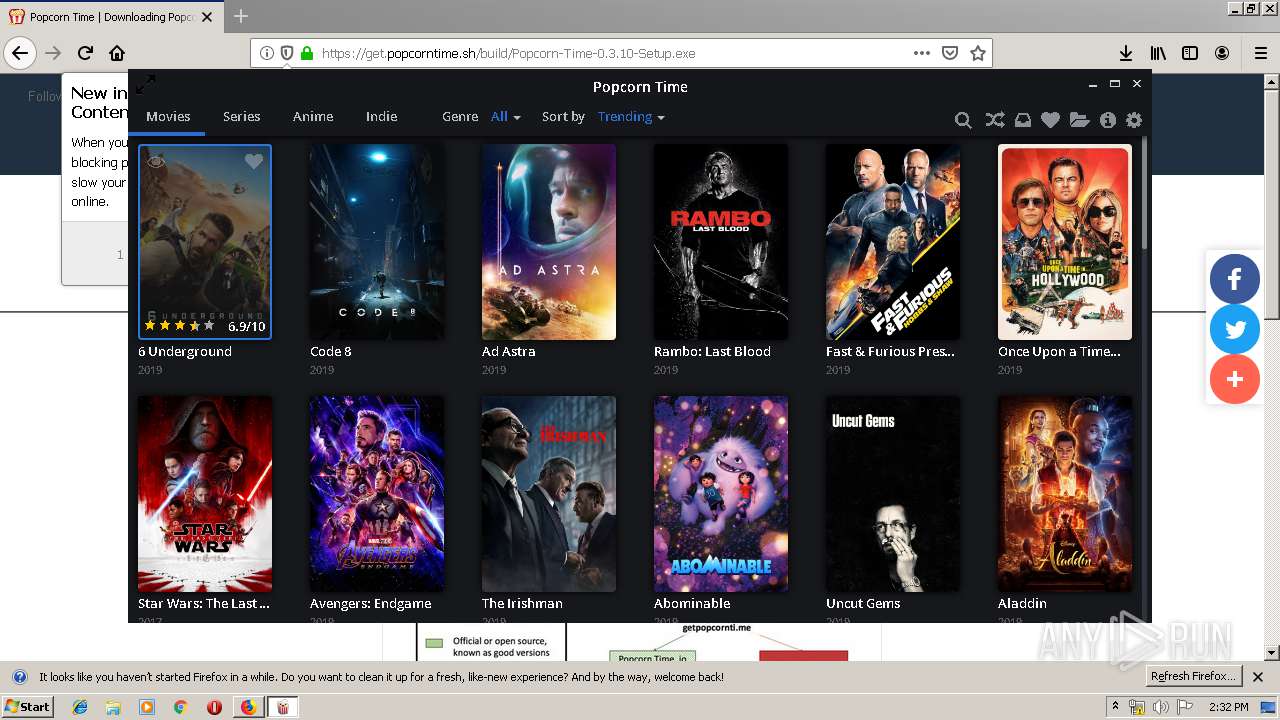
Task: Show site information icon in URL bar
Action: [x=267, y=53]
